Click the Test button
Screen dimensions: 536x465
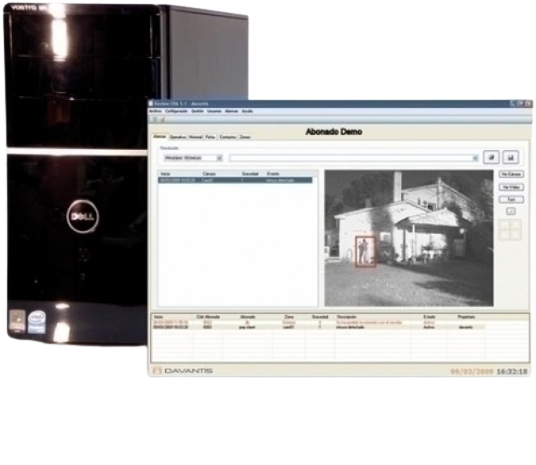tap(511, 199)
